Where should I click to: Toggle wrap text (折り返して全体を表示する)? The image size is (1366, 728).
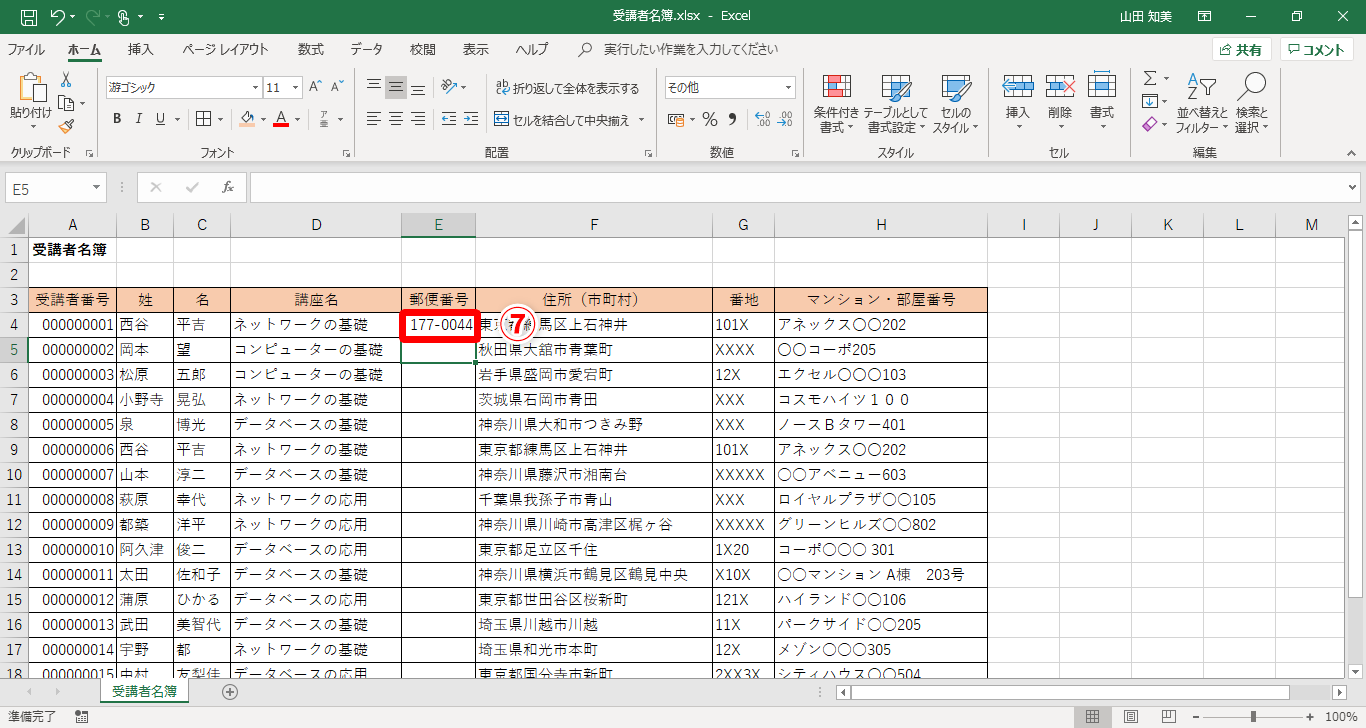pyautogui.click(x=567, y=88)
